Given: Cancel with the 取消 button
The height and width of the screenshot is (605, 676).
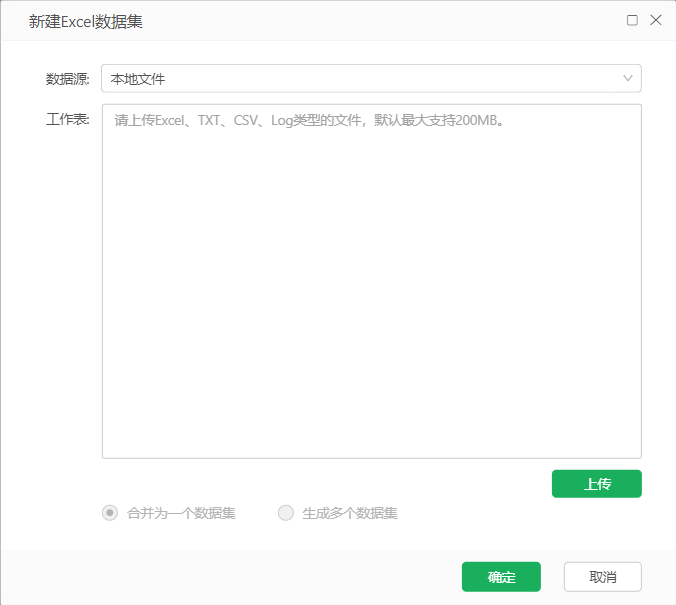Looking at the screenshot, I should (x=603, y=577).
